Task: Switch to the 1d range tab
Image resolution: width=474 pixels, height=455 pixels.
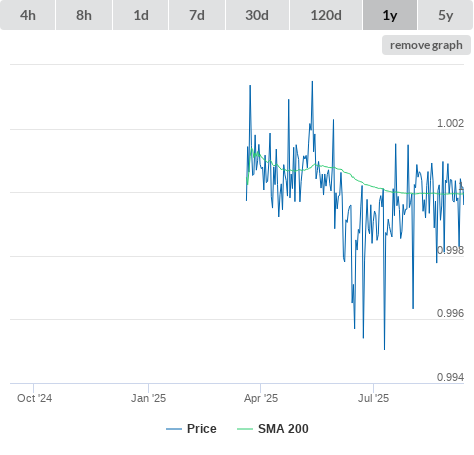Action: point(141,15)
